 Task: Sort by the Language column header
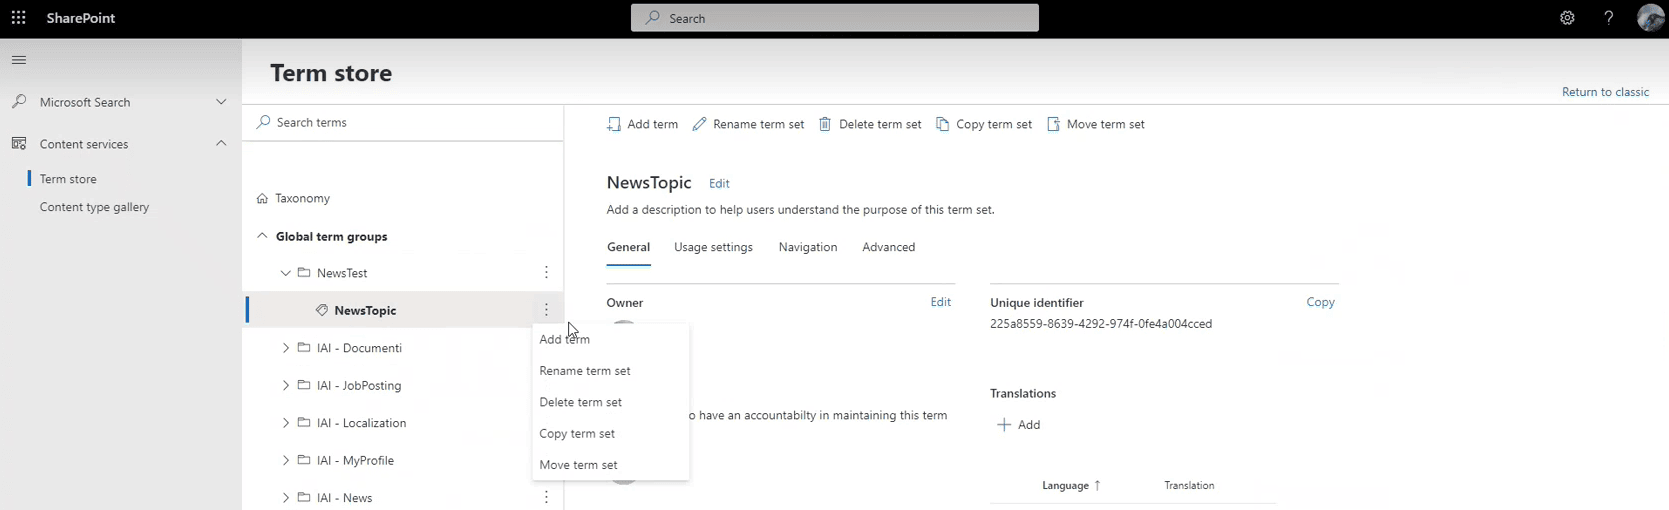pos(1065,486)
